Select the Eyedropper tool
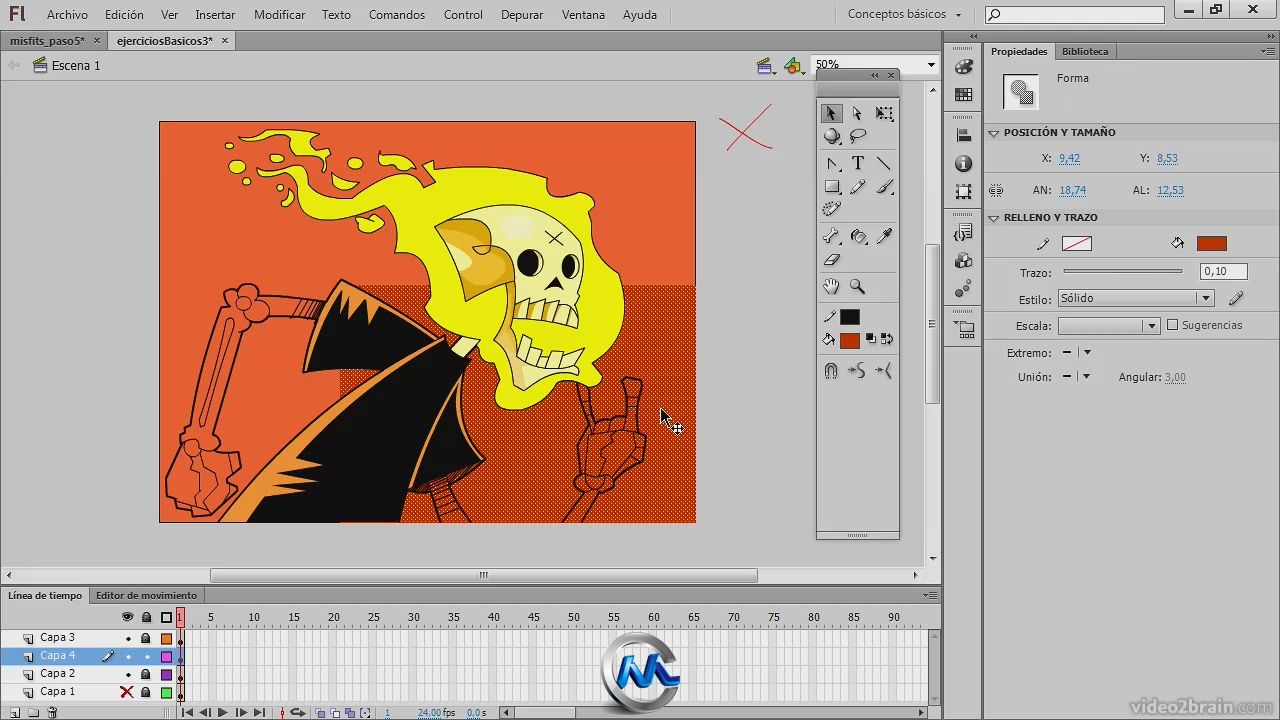Image resolution: width=1280 pixels, height=720 pixels. (x=884, y=237)
